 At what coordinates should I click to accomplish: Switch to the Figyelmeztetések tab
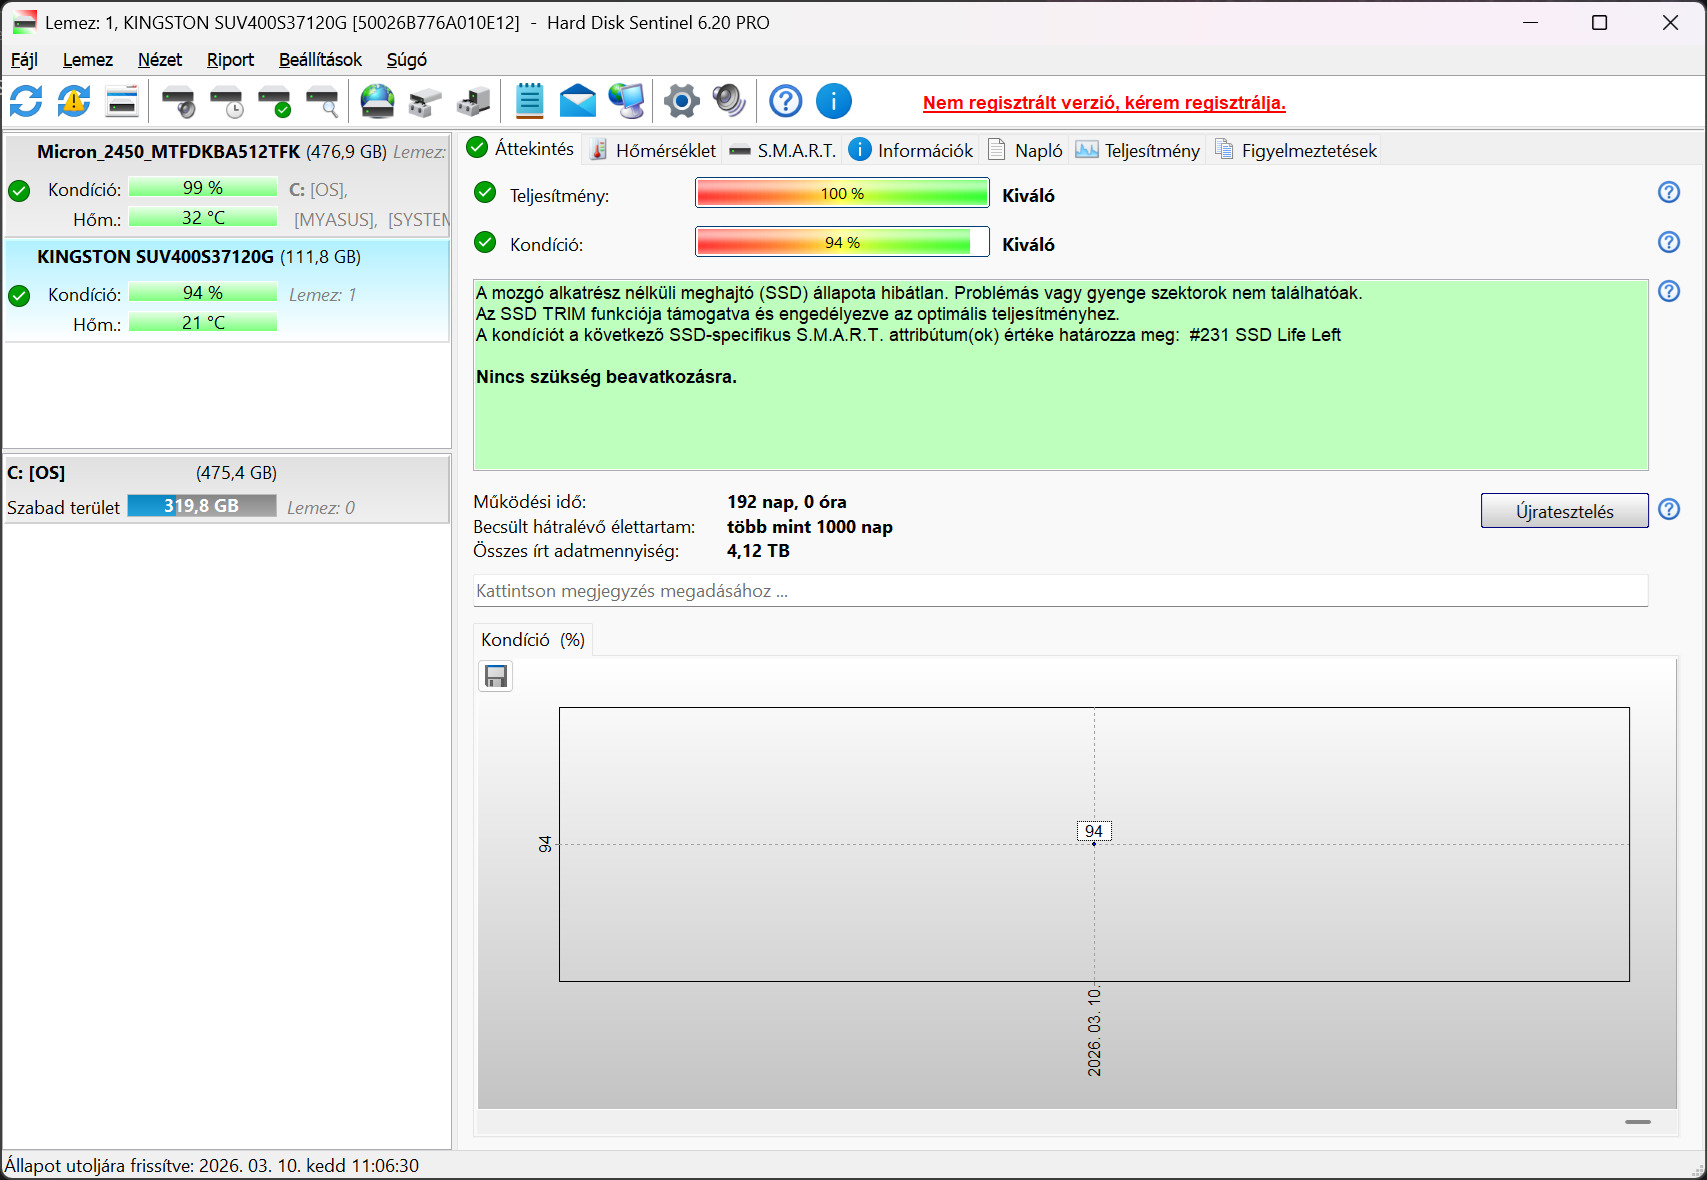[1296, 150]
